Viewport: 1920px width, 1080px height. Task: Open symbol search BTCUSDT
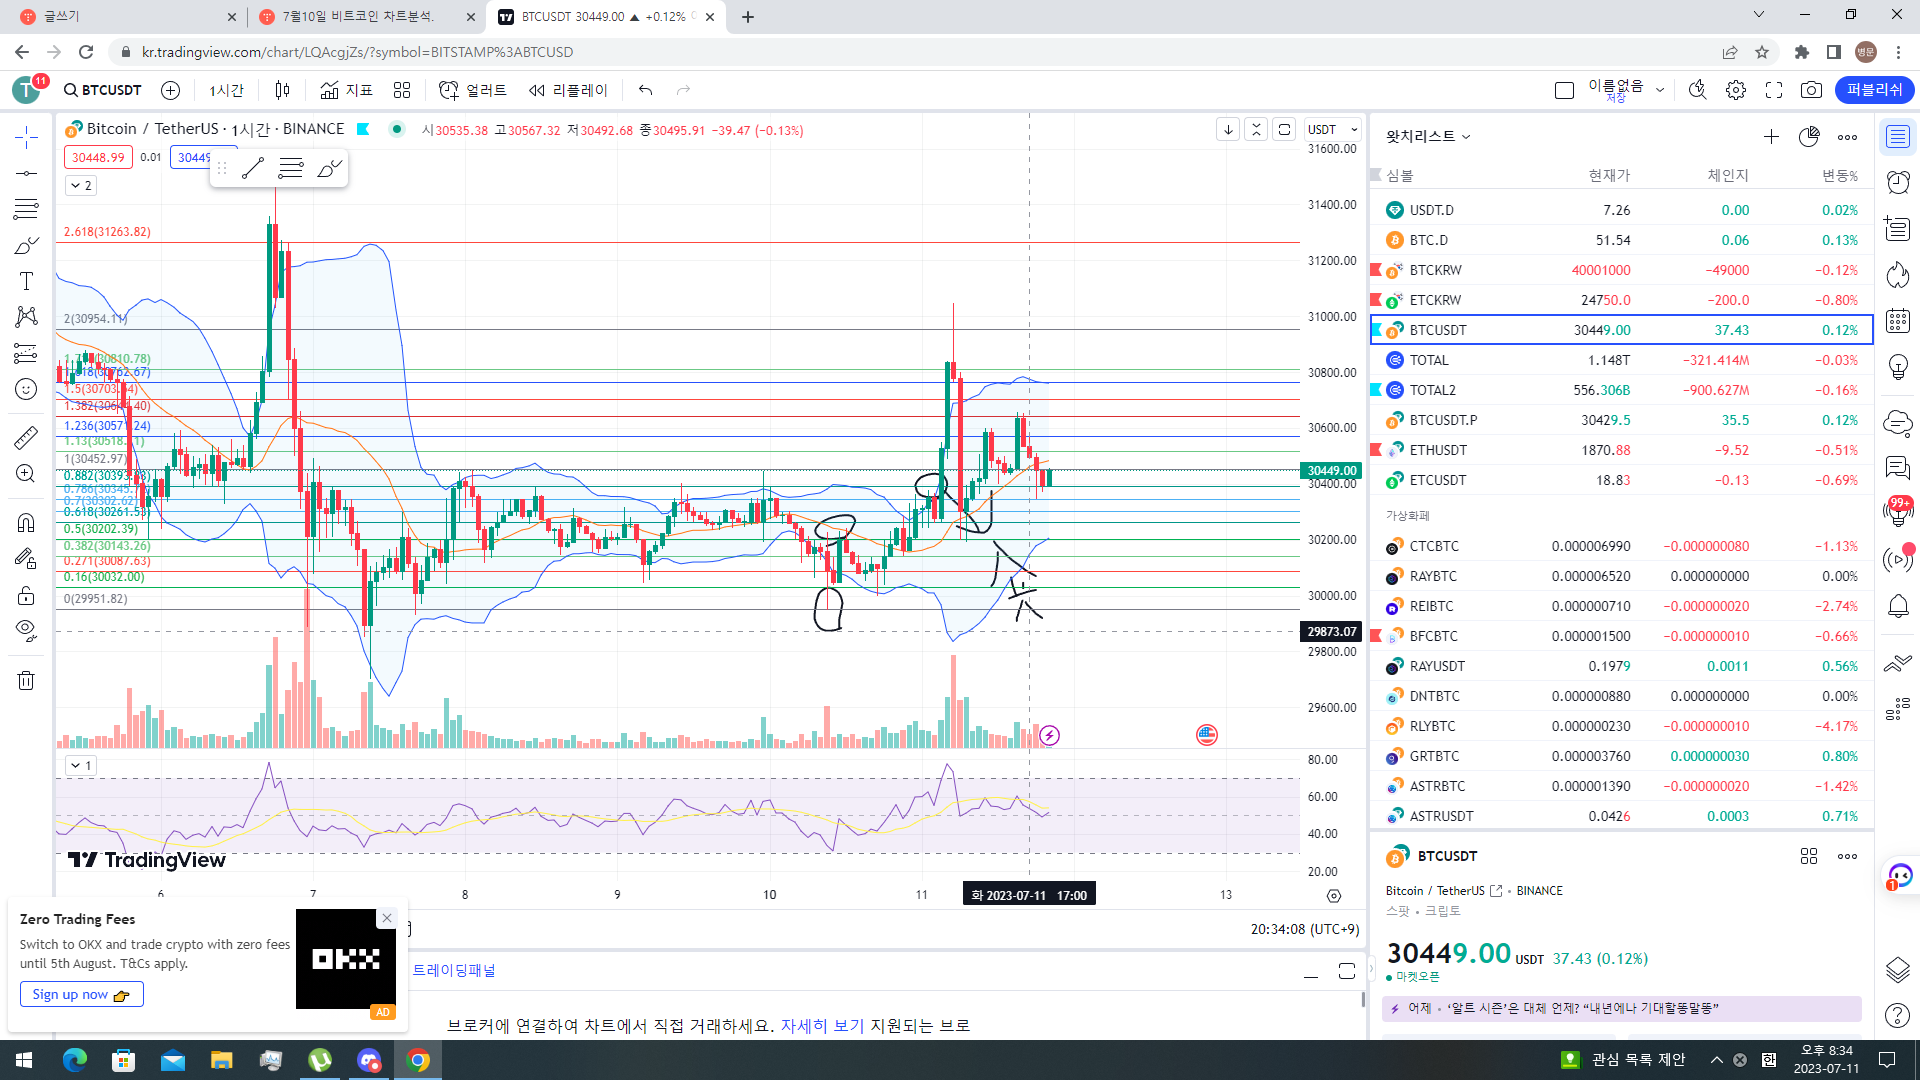103,90
